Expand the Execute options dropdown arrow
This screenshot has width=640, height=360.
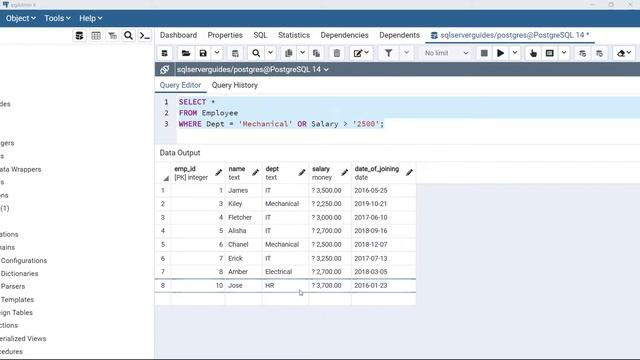click(515, 53)
